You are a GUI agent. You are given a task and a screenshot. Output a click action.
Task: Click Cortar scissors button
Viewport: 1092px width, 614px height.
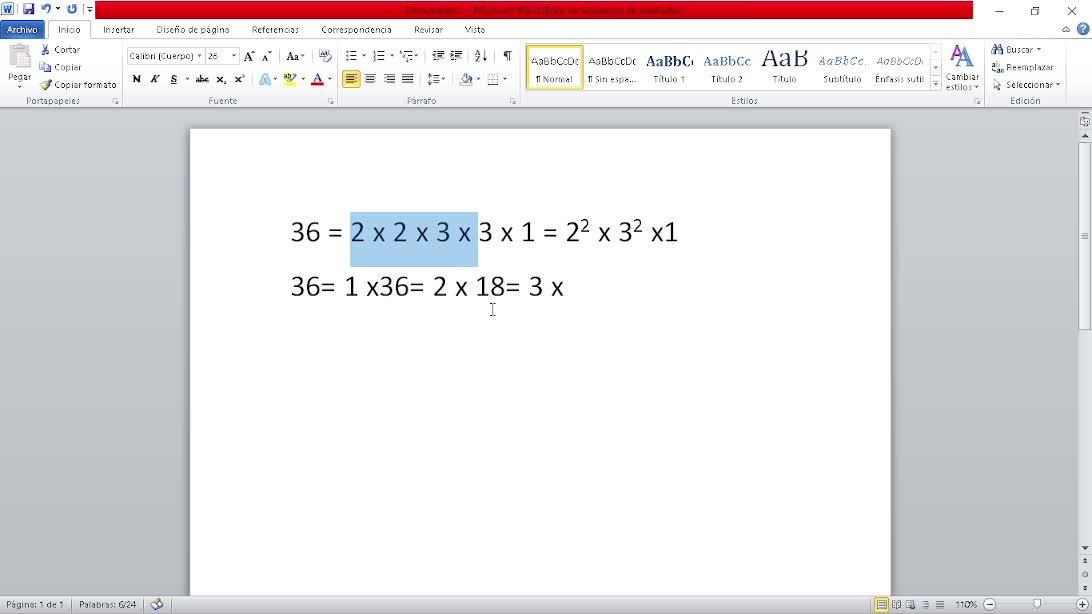coord(61,49)
